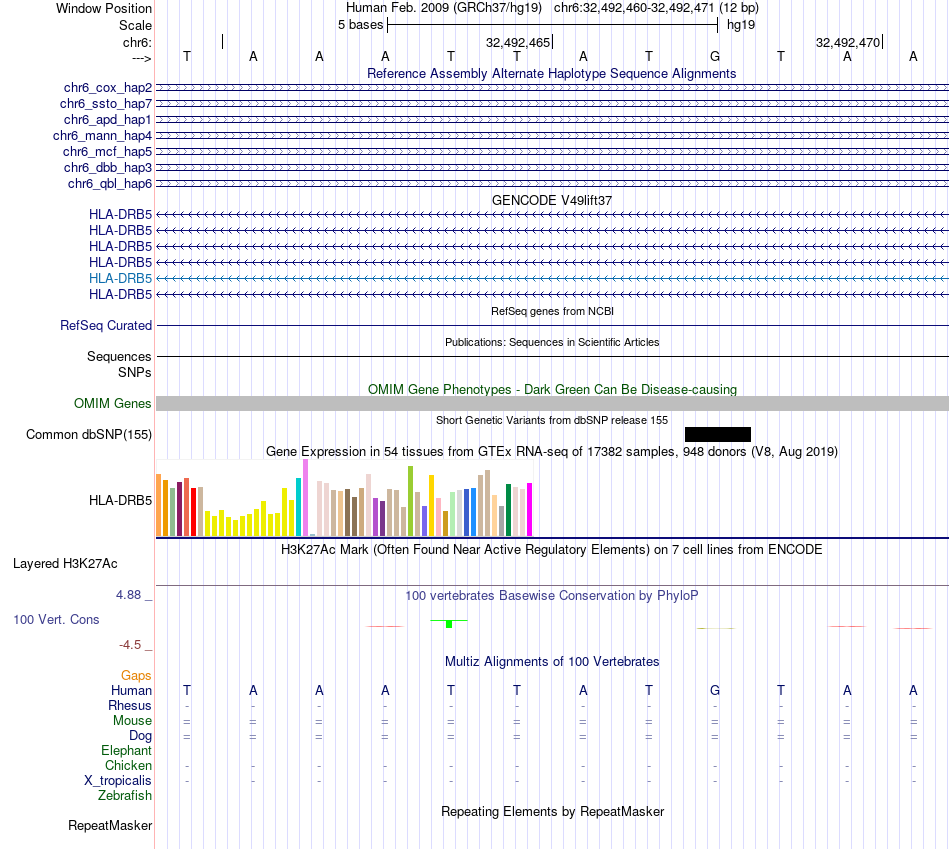Open the chr6_apd_hap1 alignment
This screenshot has height=849, width=950.
coord(108,119)
